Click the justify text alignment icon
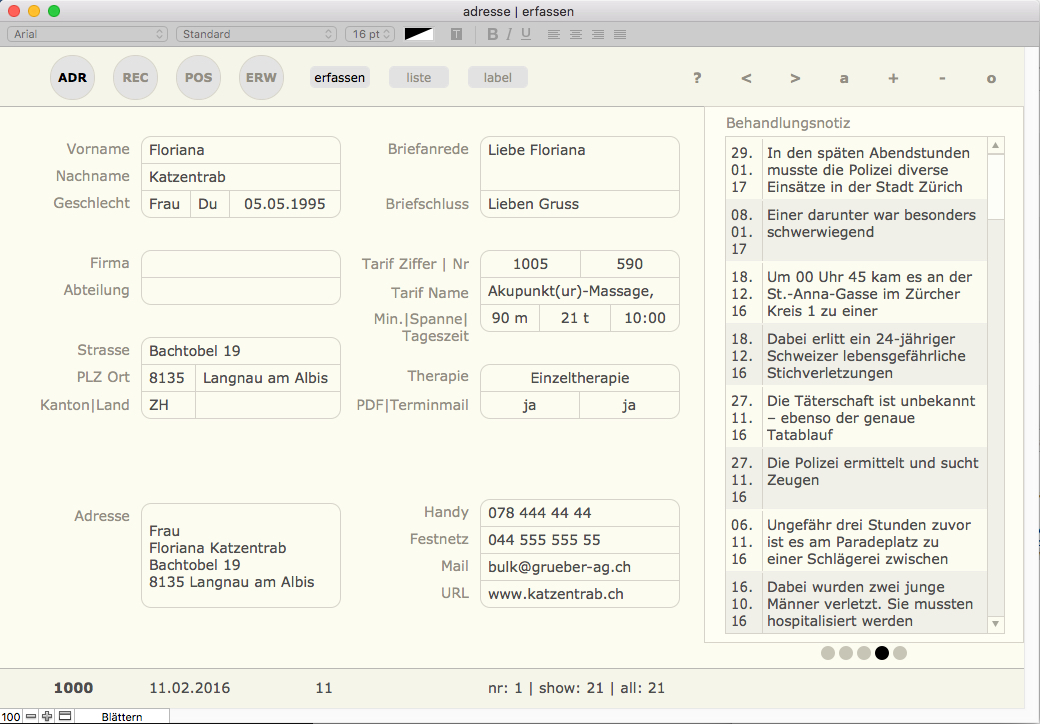 [620, 34]
